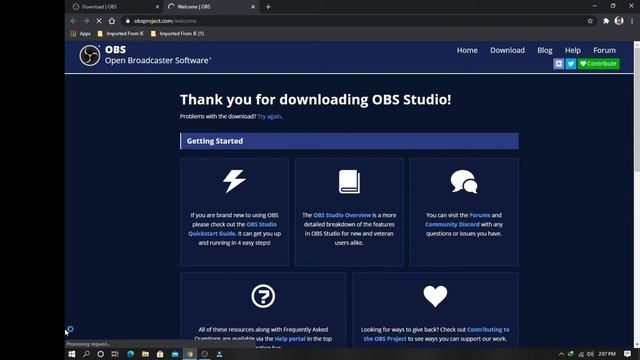This screenshot has height=360, width=640.
Task: Open the Community Discord link
Action: (x=452, y=224)
